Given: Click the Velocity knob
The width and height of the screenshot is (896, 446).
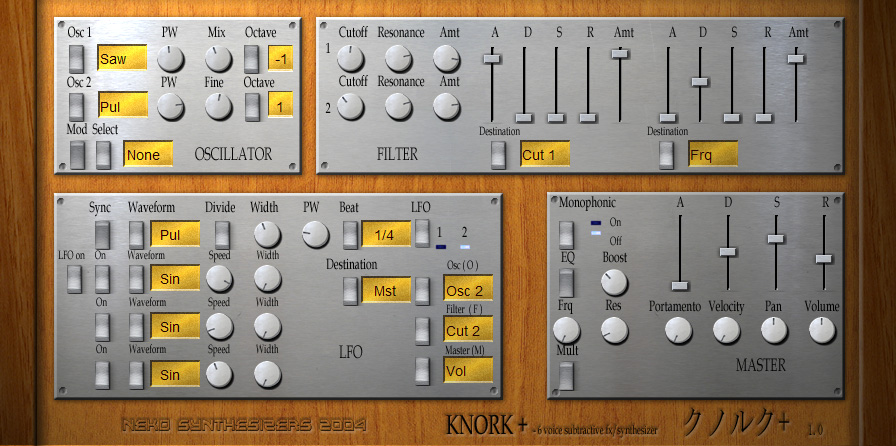Looking at the screenshot, I should [726, 330].
